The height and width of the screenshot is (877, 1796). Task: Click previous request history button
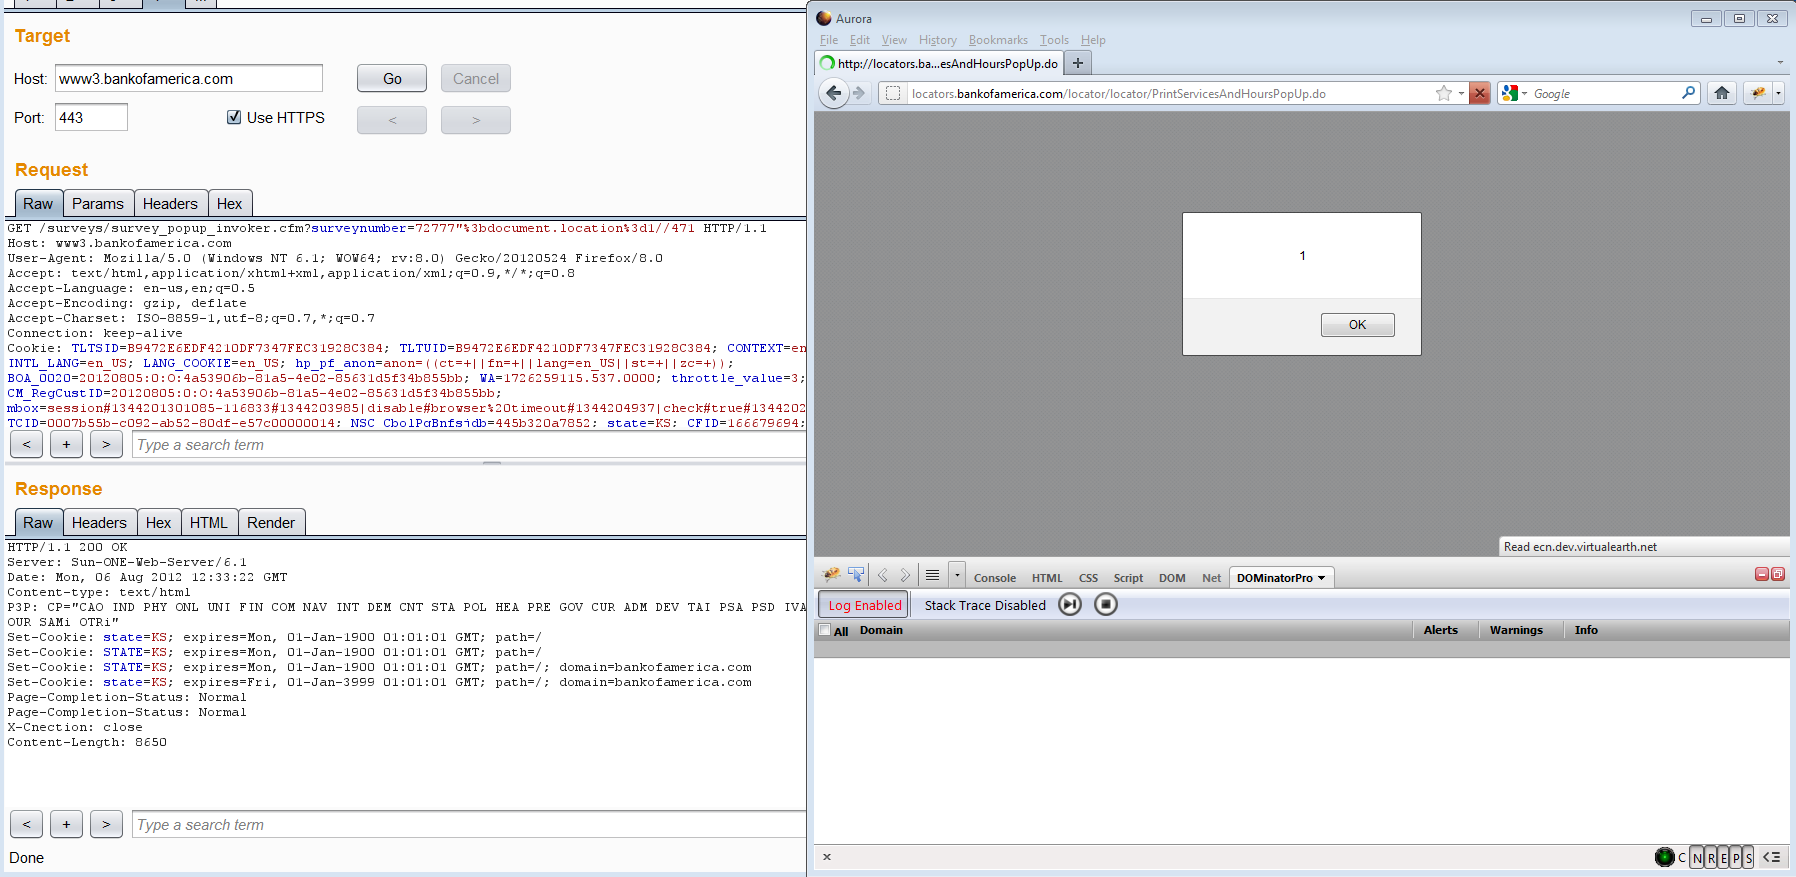[x=392, y=120]
